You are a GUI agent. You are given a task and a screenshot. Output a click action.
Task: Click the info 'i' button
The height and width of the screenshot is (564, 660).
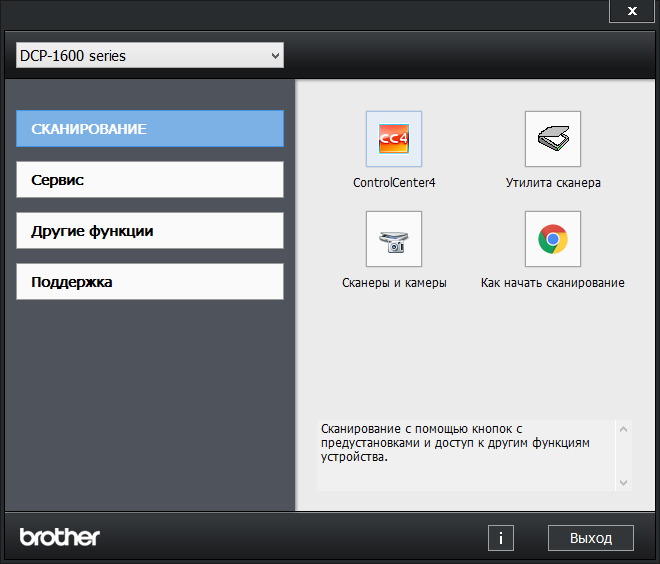pos(500,538)
